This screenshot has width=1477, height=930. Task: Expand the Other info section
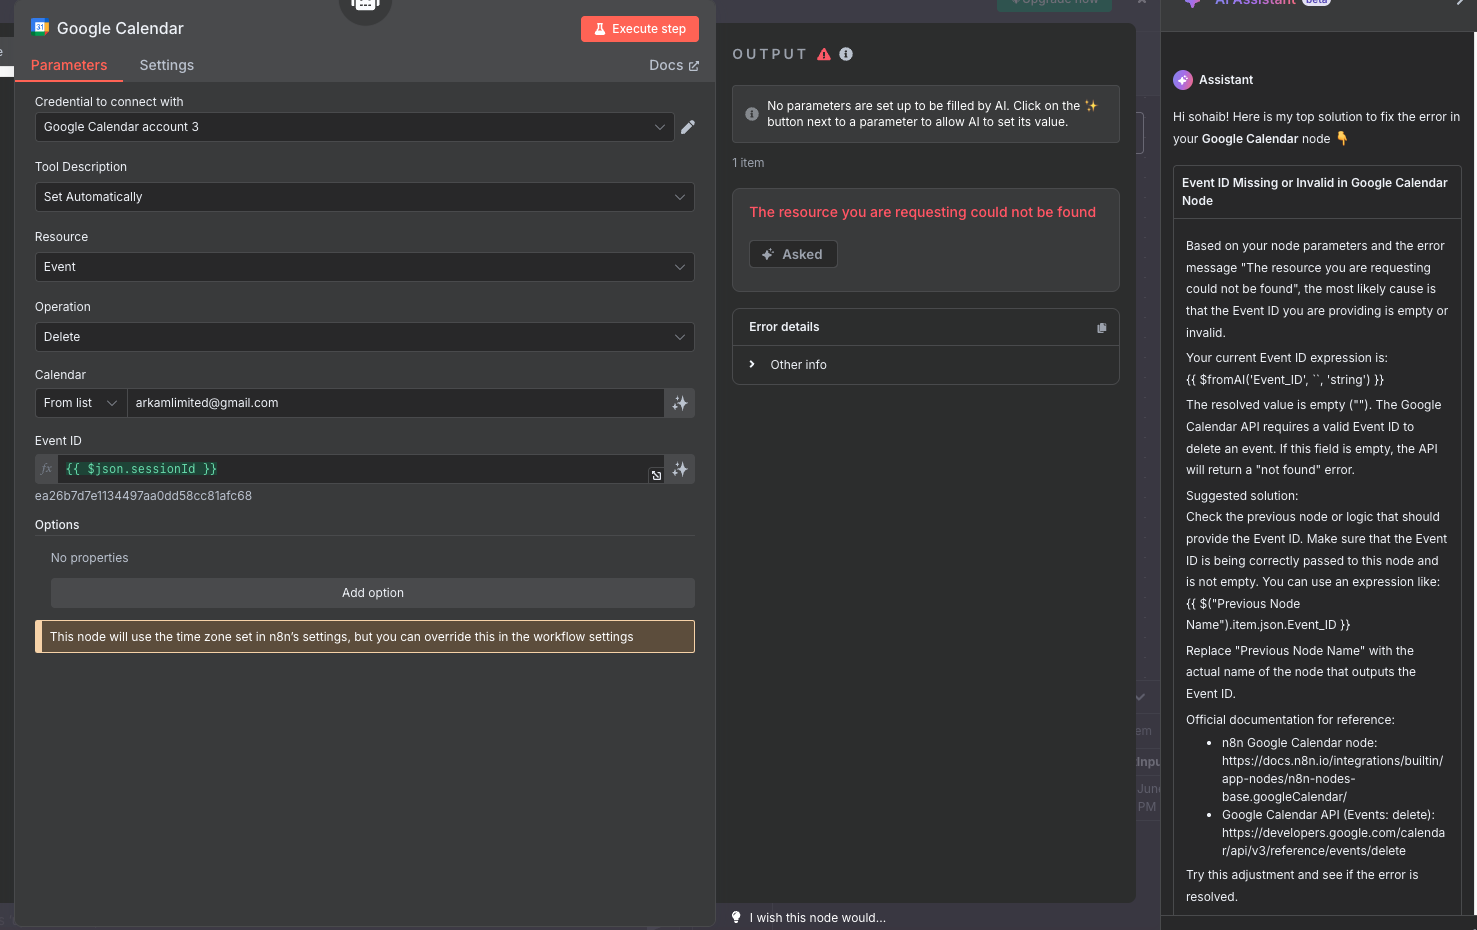(788, 365)
